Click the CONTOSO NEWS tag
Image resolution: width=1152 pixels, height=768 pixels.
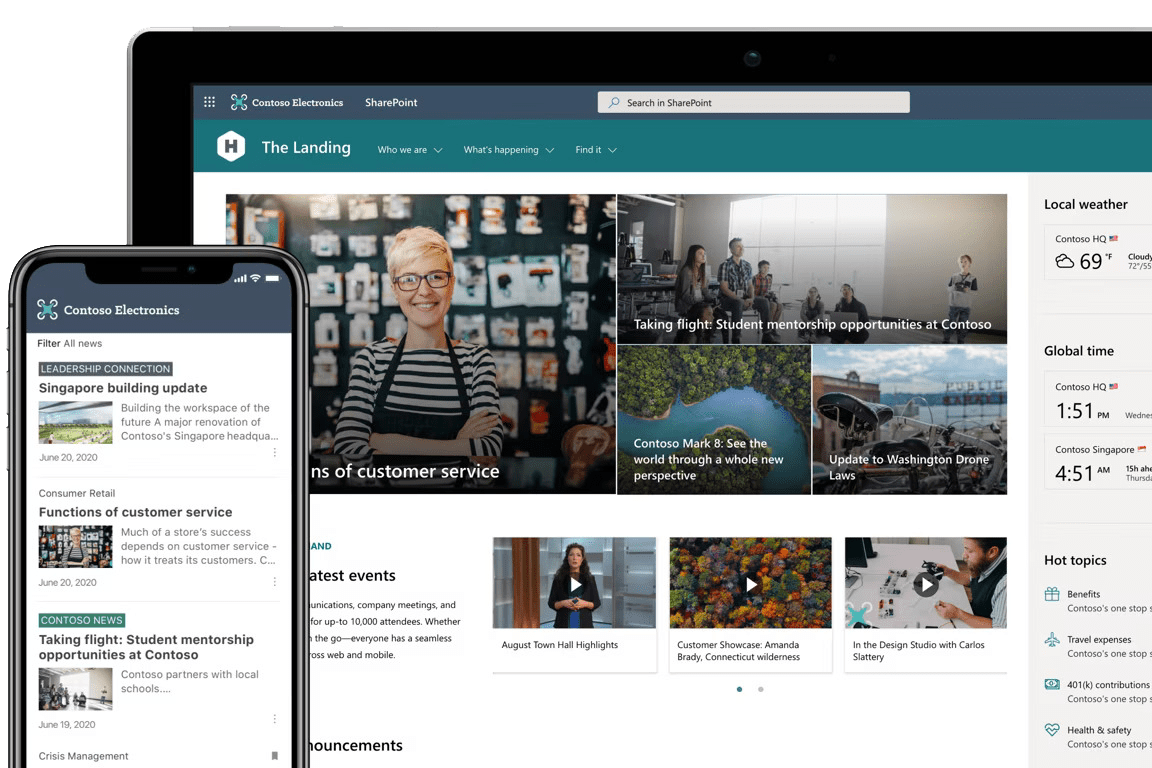82,620
